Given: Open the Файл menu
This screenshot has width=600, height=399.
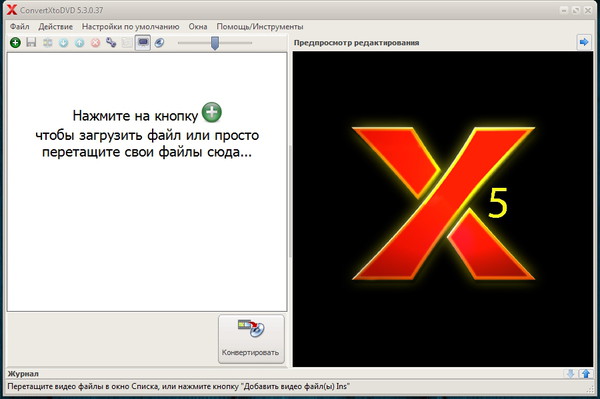Looking at the screenshot, I should (20, 27).
